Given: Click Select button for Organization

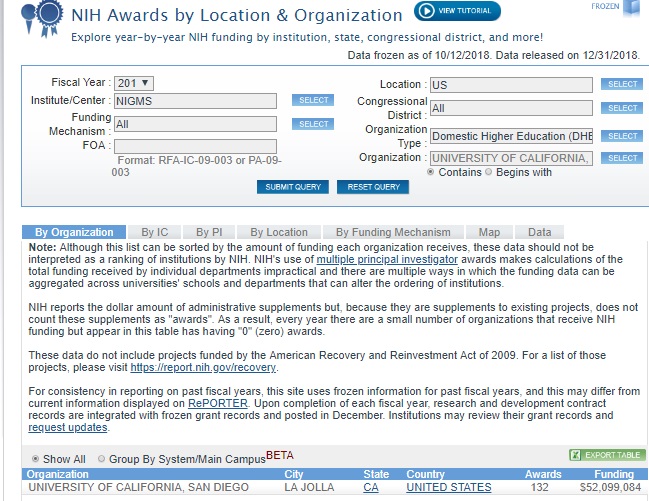Looking at the screenshot, I should click(622, 158).
